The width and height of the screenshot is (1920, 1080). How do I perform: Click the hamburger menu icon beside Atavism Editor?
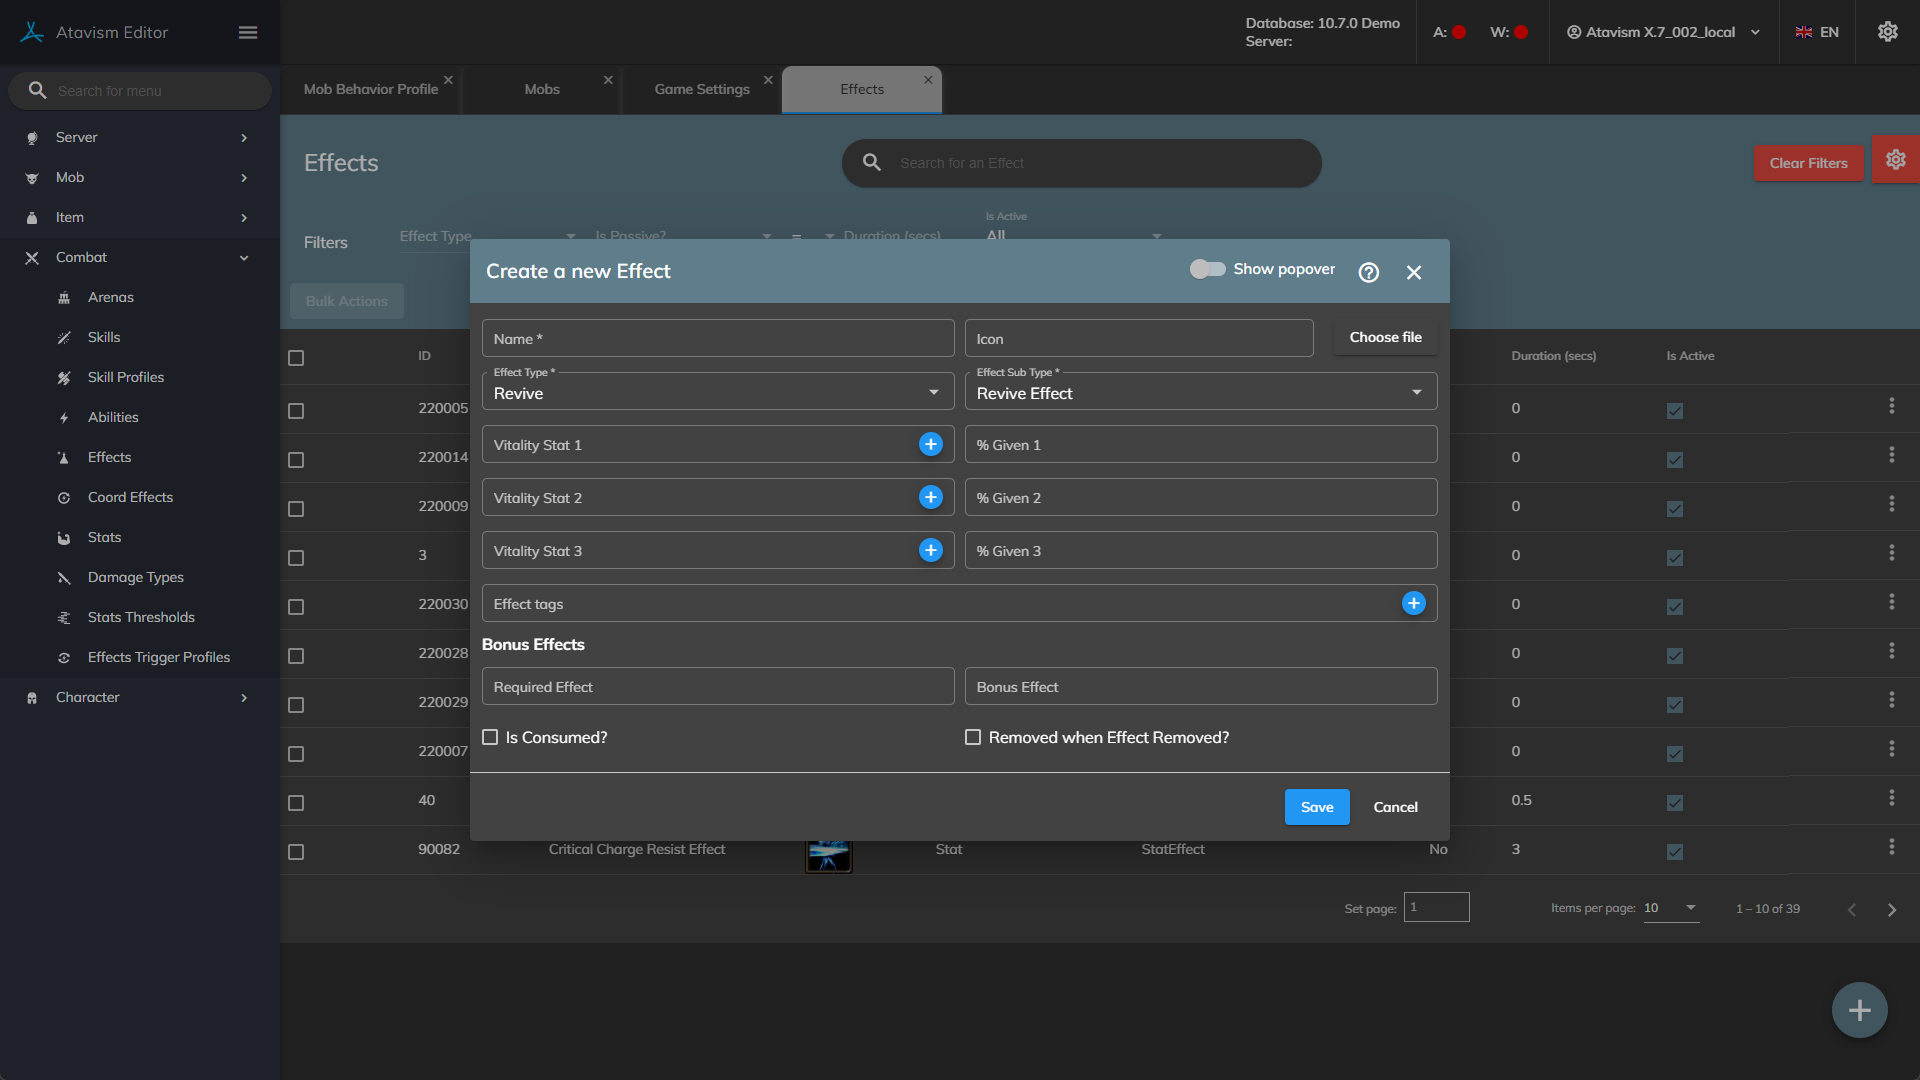[x=248, y=33]
